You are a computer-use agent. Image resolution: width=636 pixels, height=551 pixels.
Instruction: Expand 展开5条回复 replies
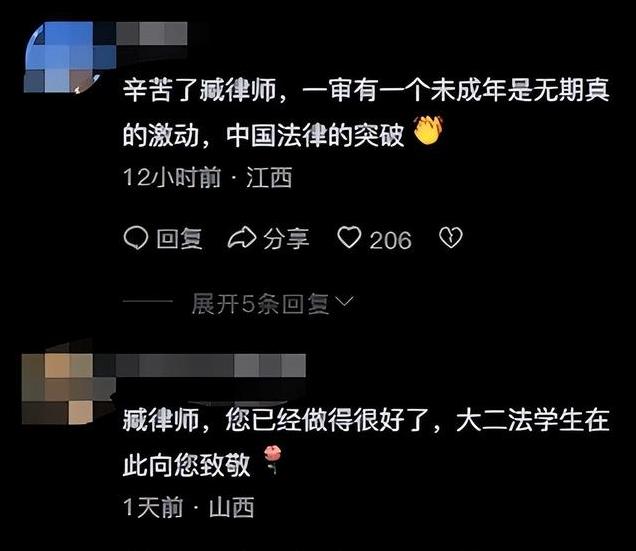point(260,303)
